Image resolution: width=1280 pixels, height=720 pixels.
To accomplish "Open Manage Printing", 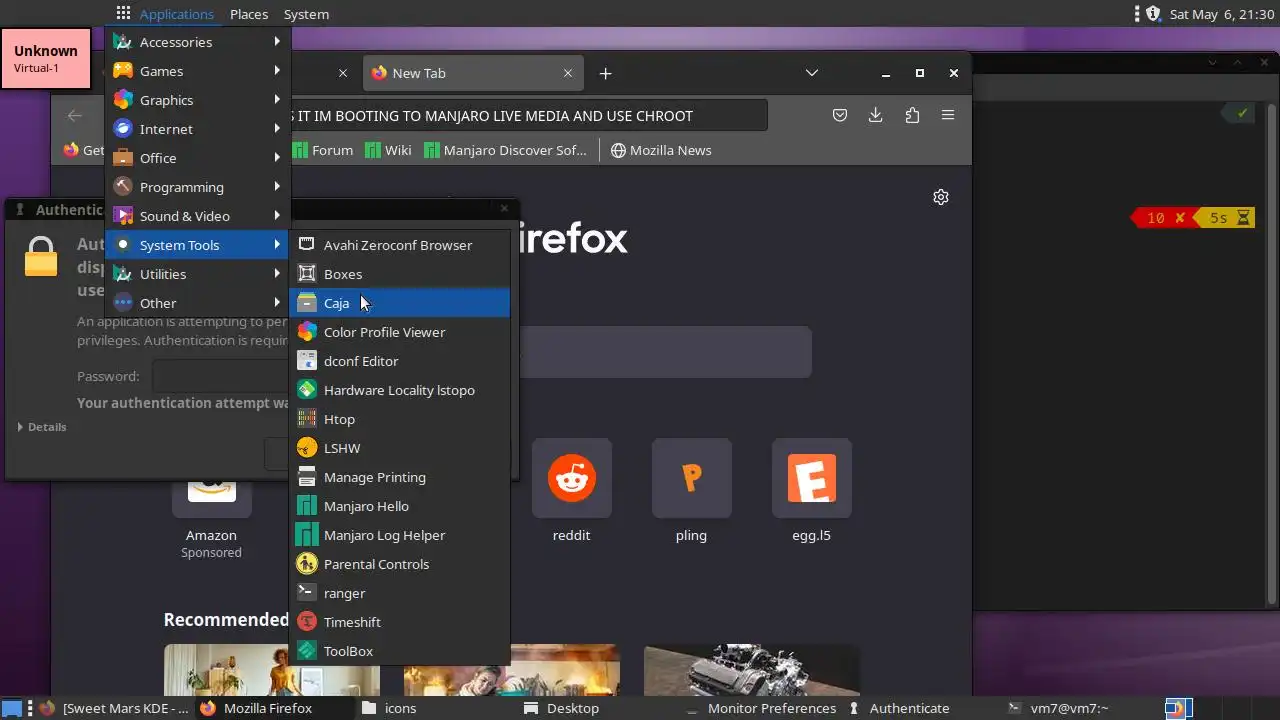I will click(x=399, y=477).
